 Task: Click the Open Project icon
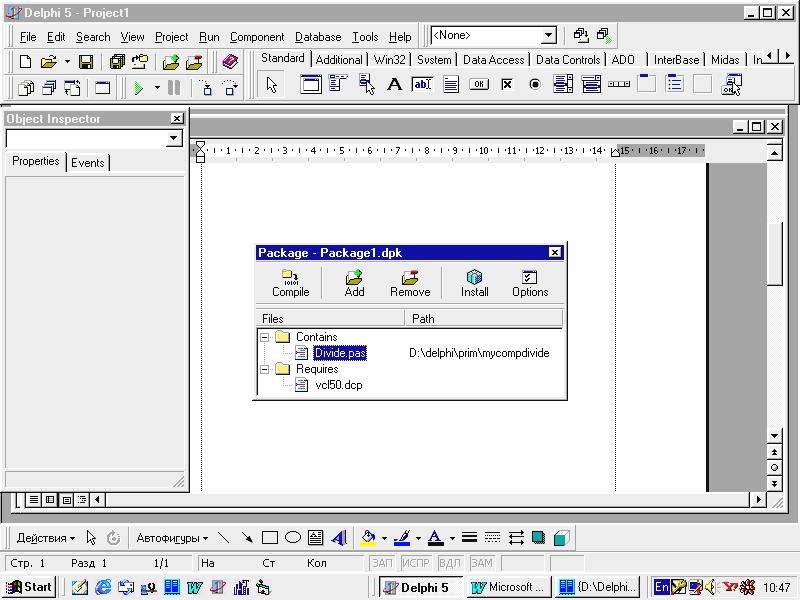pyautogui.click(x=140, y=62)
